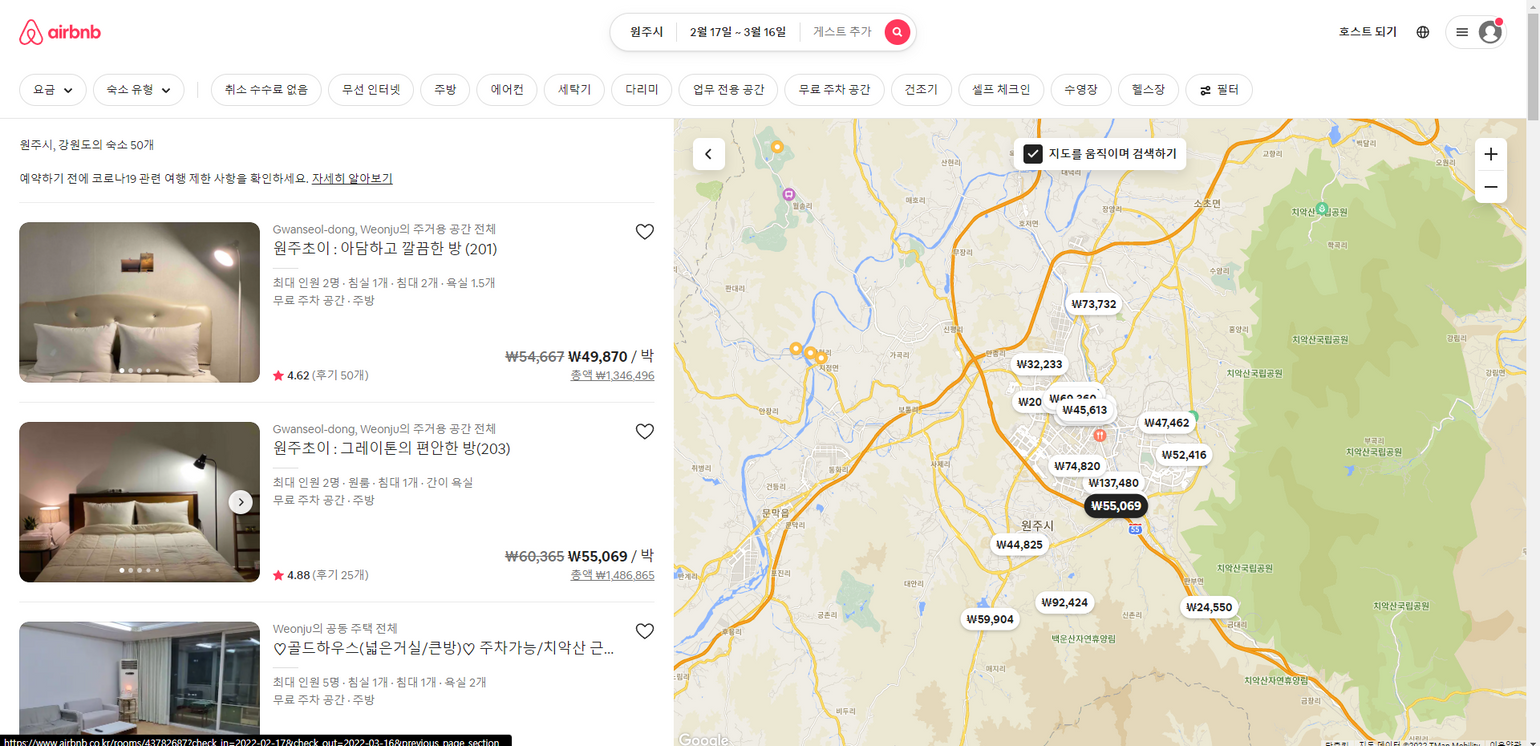The image size is (1540, 746).
Task: Save listing 원주초이 (201) with heart
Action: click(x=645, y=232)
